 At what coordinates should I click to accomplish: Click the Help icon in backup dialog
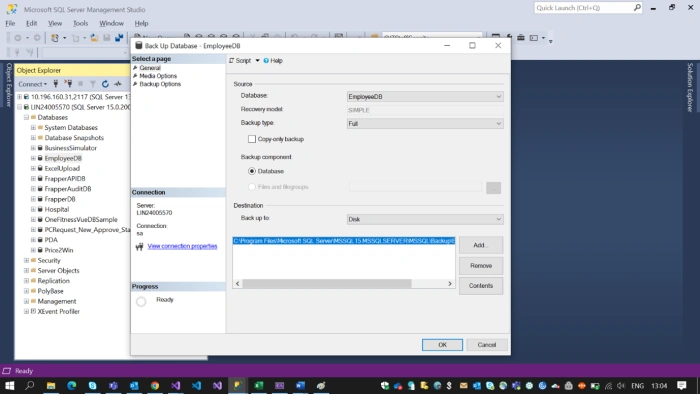coord(266,61)
